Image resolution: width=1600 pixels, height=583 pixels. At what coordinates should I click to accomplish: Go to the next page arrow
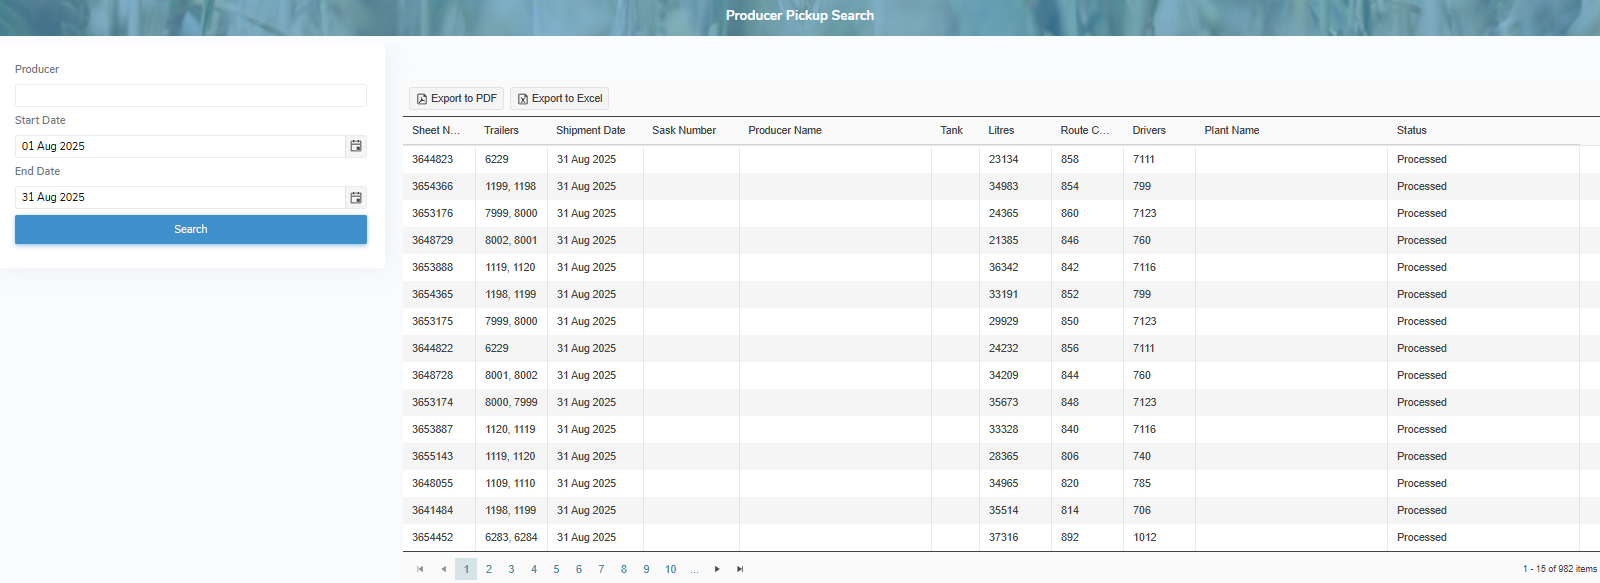[717, 569]
